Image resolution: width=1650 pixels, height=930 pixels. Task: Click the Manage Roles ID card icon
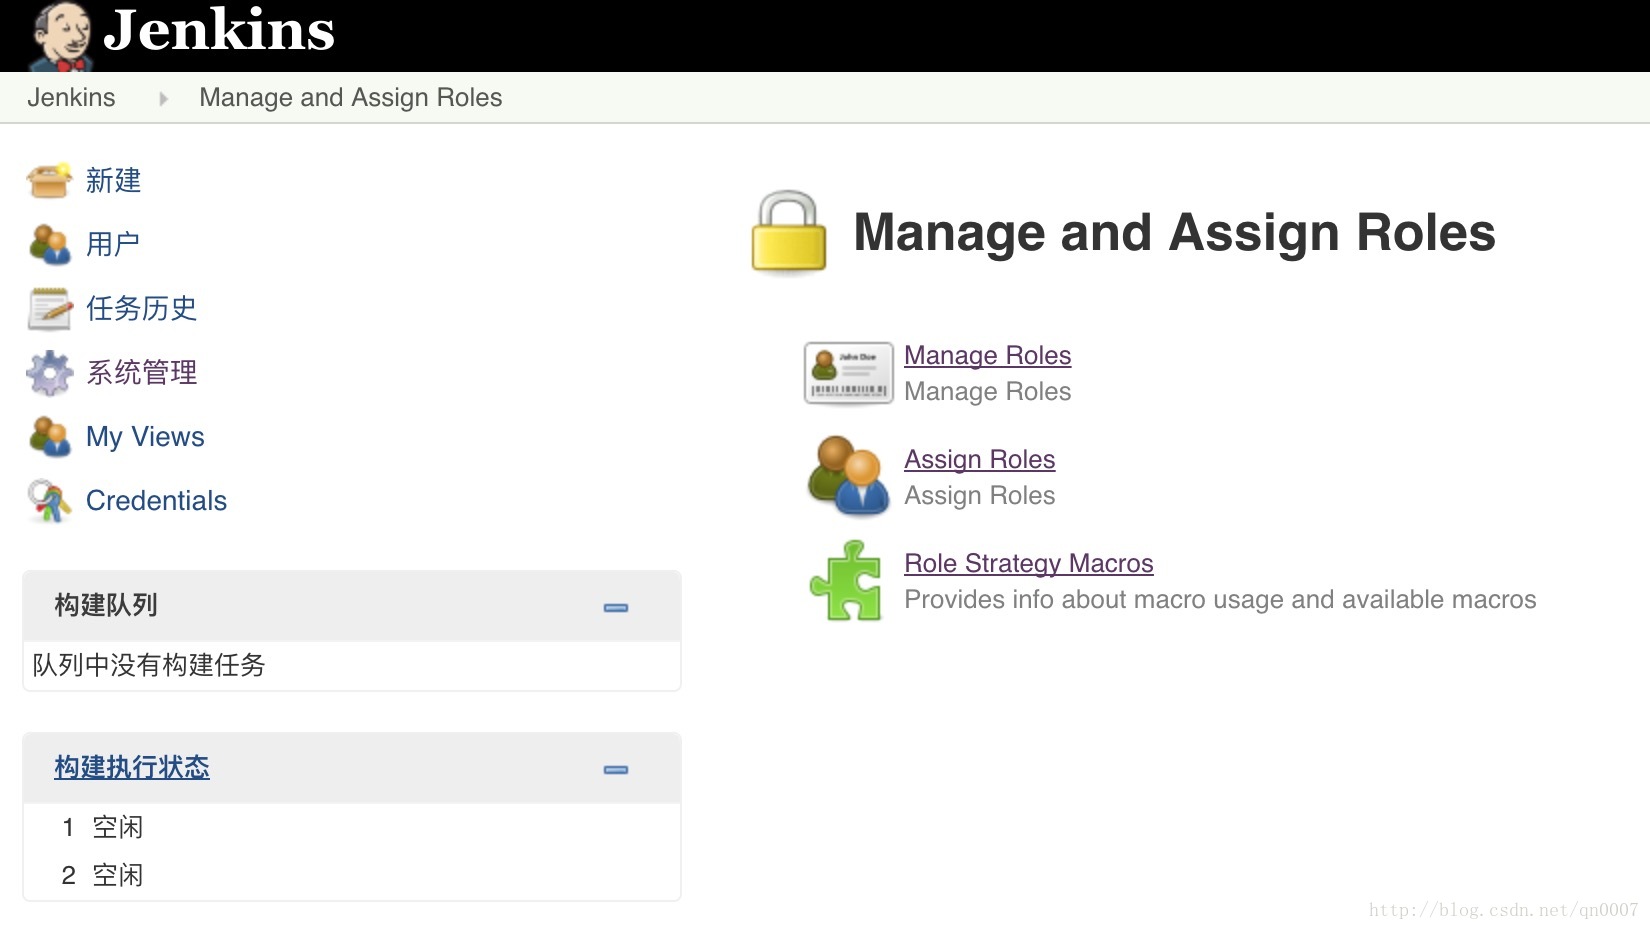[848, 373]
